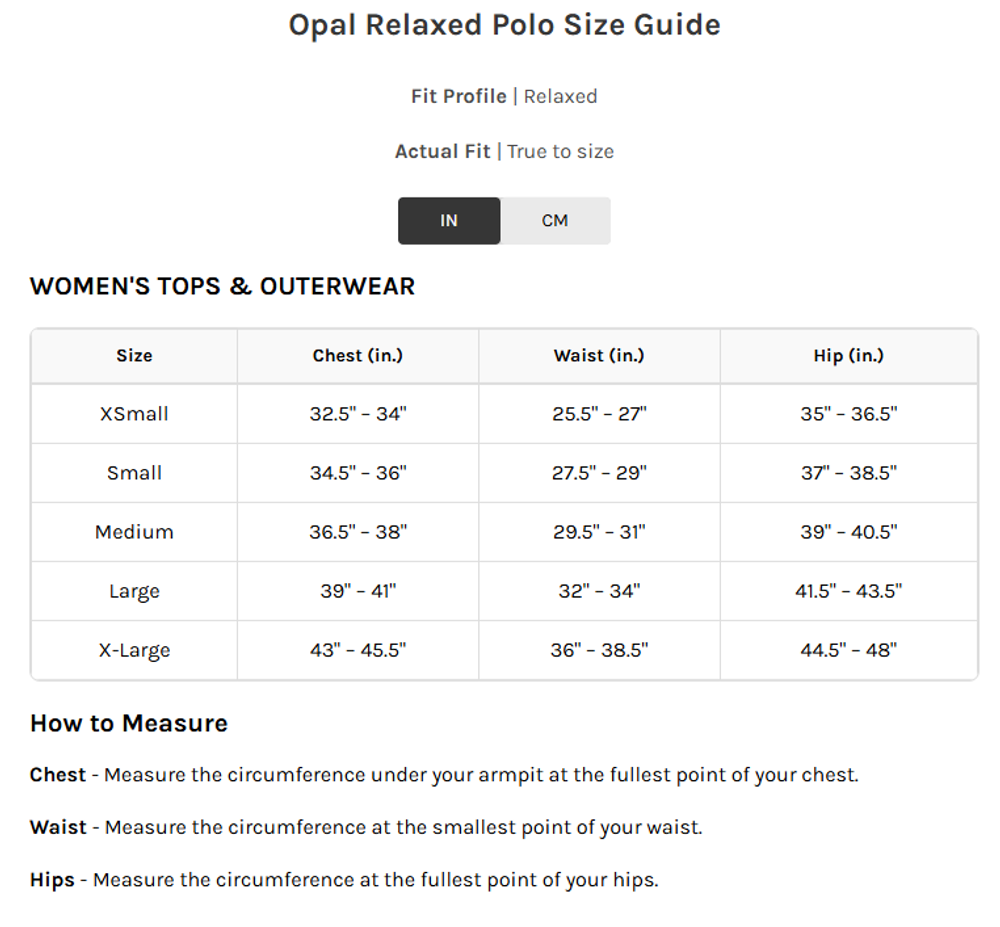Click the Chest (in.) column header
This screenshot has height=927, width=1000.
click(358, 356)
